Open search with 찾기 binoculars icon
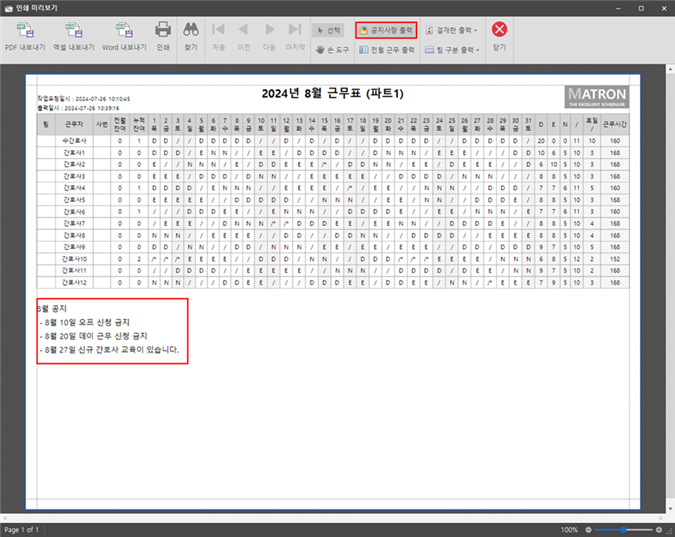 191,31
